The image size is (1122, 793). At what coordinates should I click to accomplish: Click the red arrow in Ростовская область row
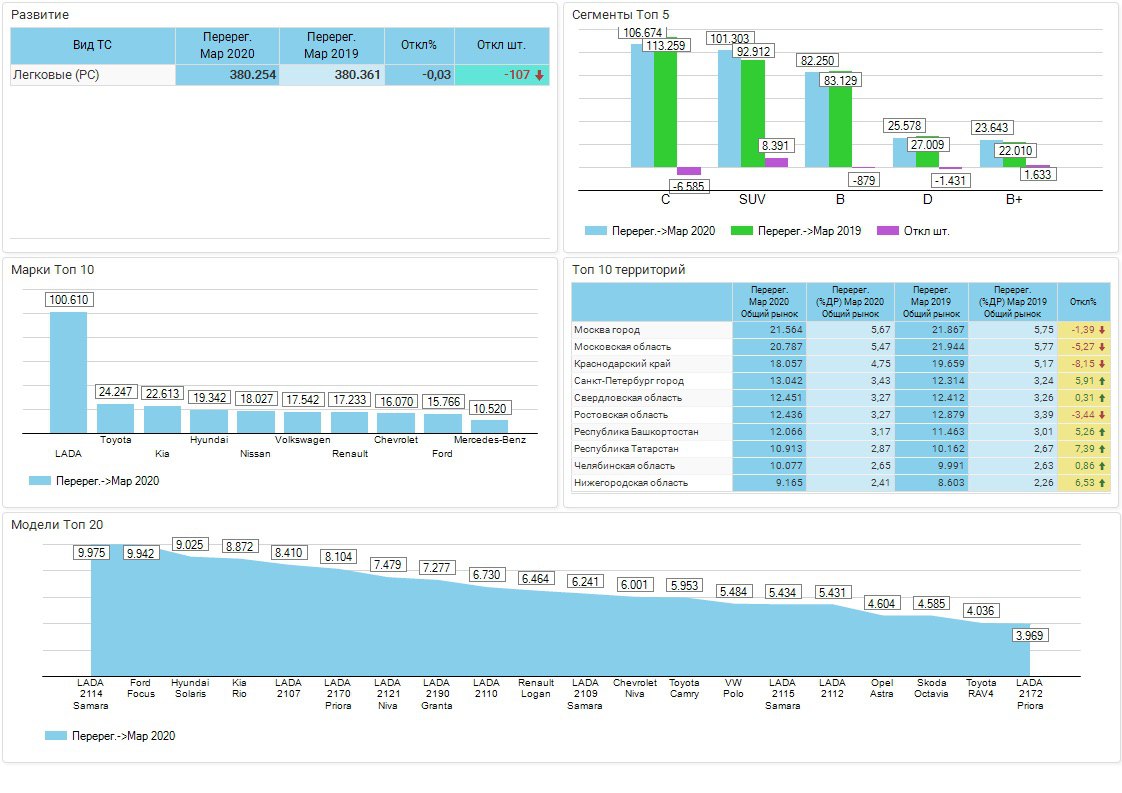1102,415
